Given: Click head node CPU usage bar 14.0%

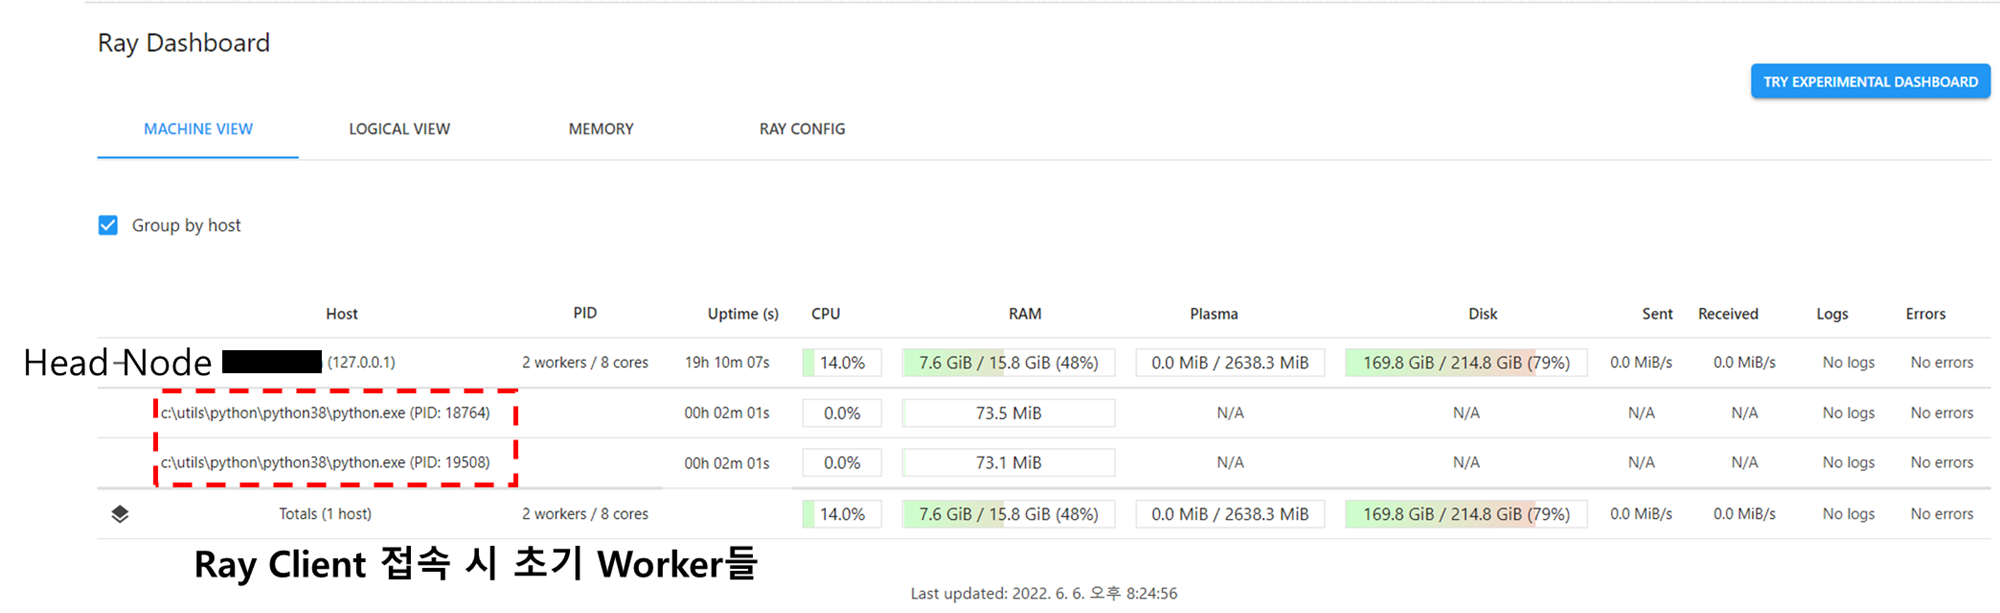Looking at the screenshot, I should pyautogui.click(x=842, y=363).
